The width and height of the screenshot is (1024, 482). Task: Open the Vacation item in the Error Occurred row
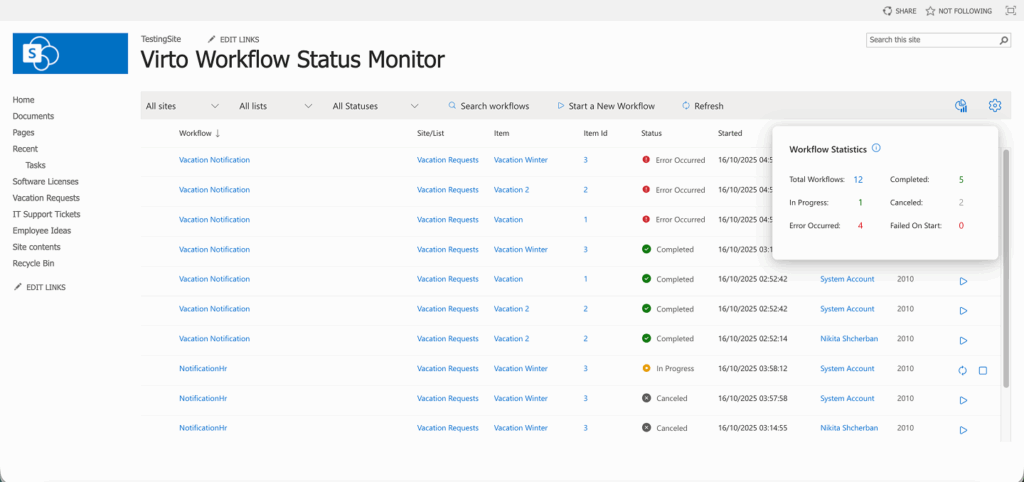click(508, 219)
